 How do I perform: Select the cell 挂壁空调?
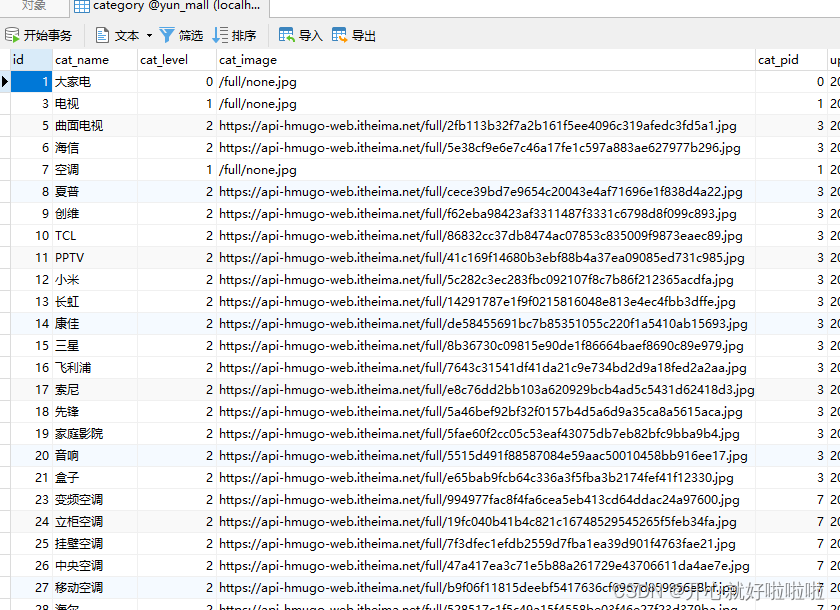95,543
